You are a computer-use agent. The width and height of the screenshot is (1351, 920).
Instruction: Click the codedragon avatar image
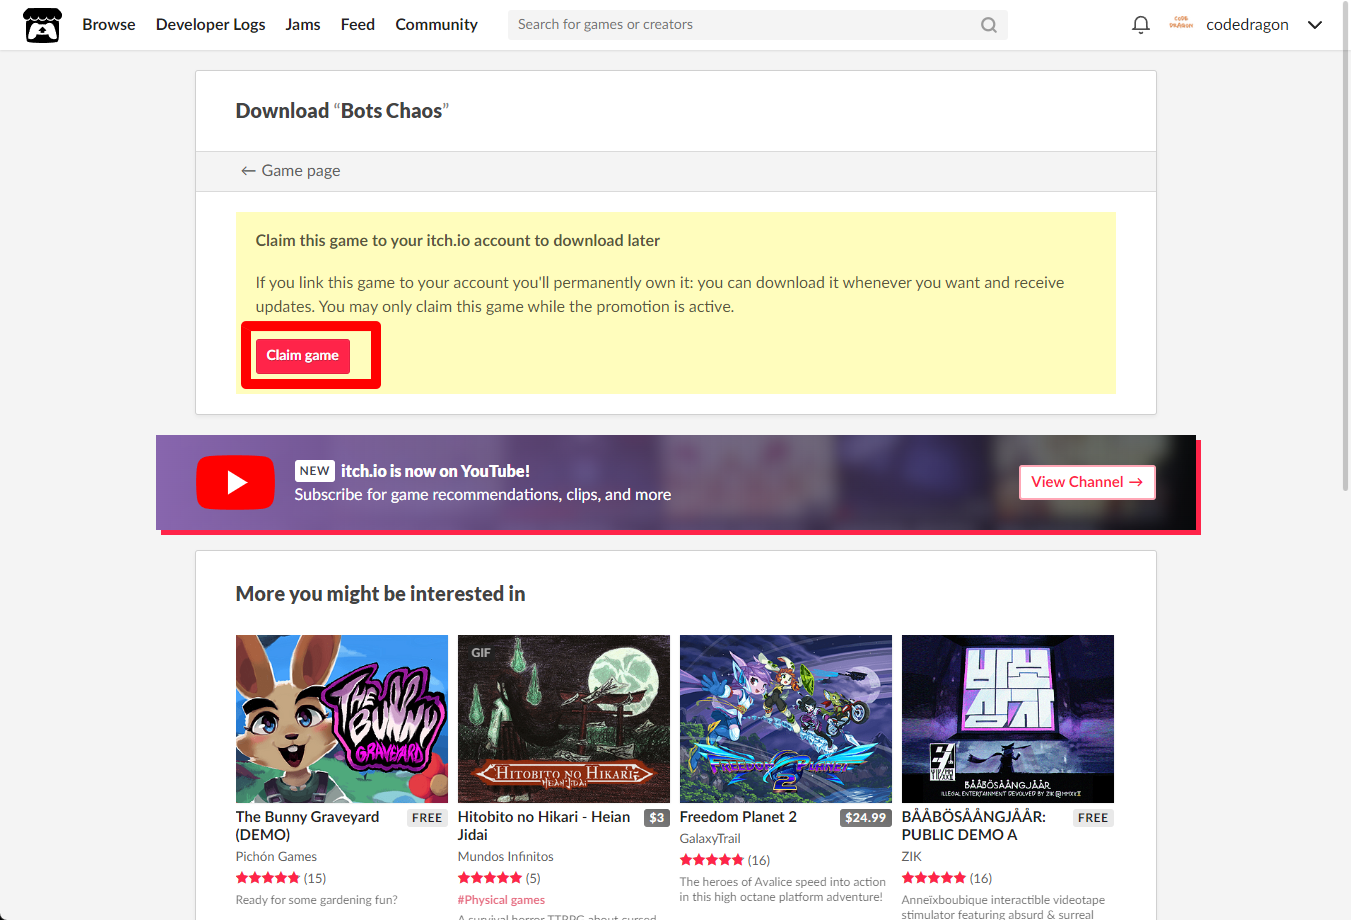(x=1181, y=24)
